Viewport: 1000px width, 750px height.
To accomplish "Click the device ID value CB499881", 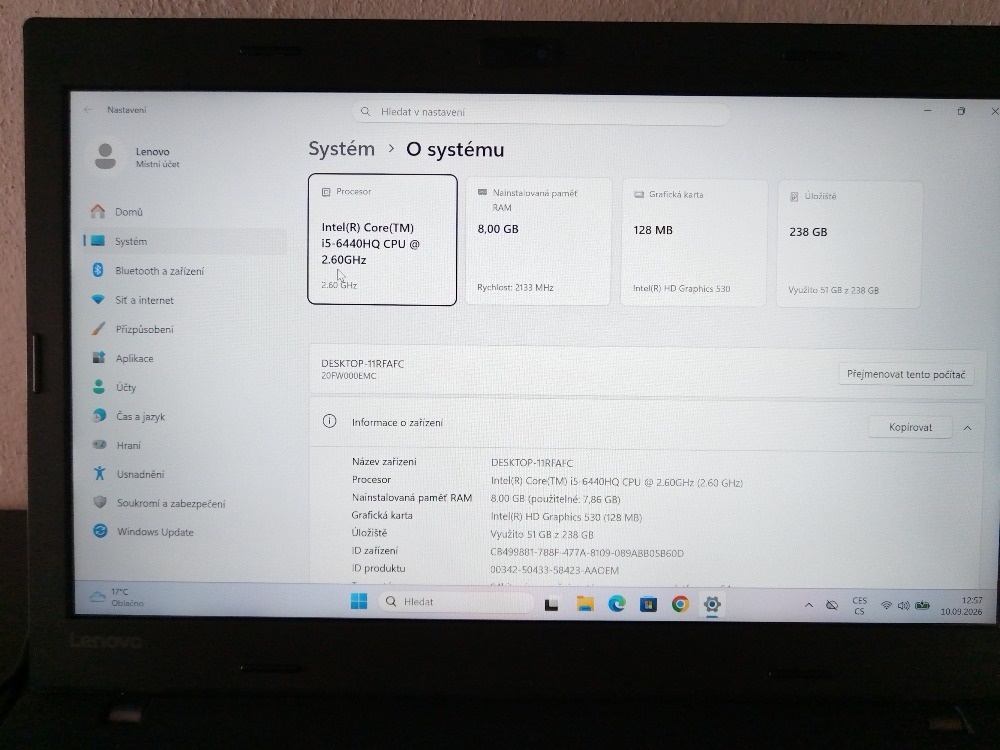I will (587, 553).
